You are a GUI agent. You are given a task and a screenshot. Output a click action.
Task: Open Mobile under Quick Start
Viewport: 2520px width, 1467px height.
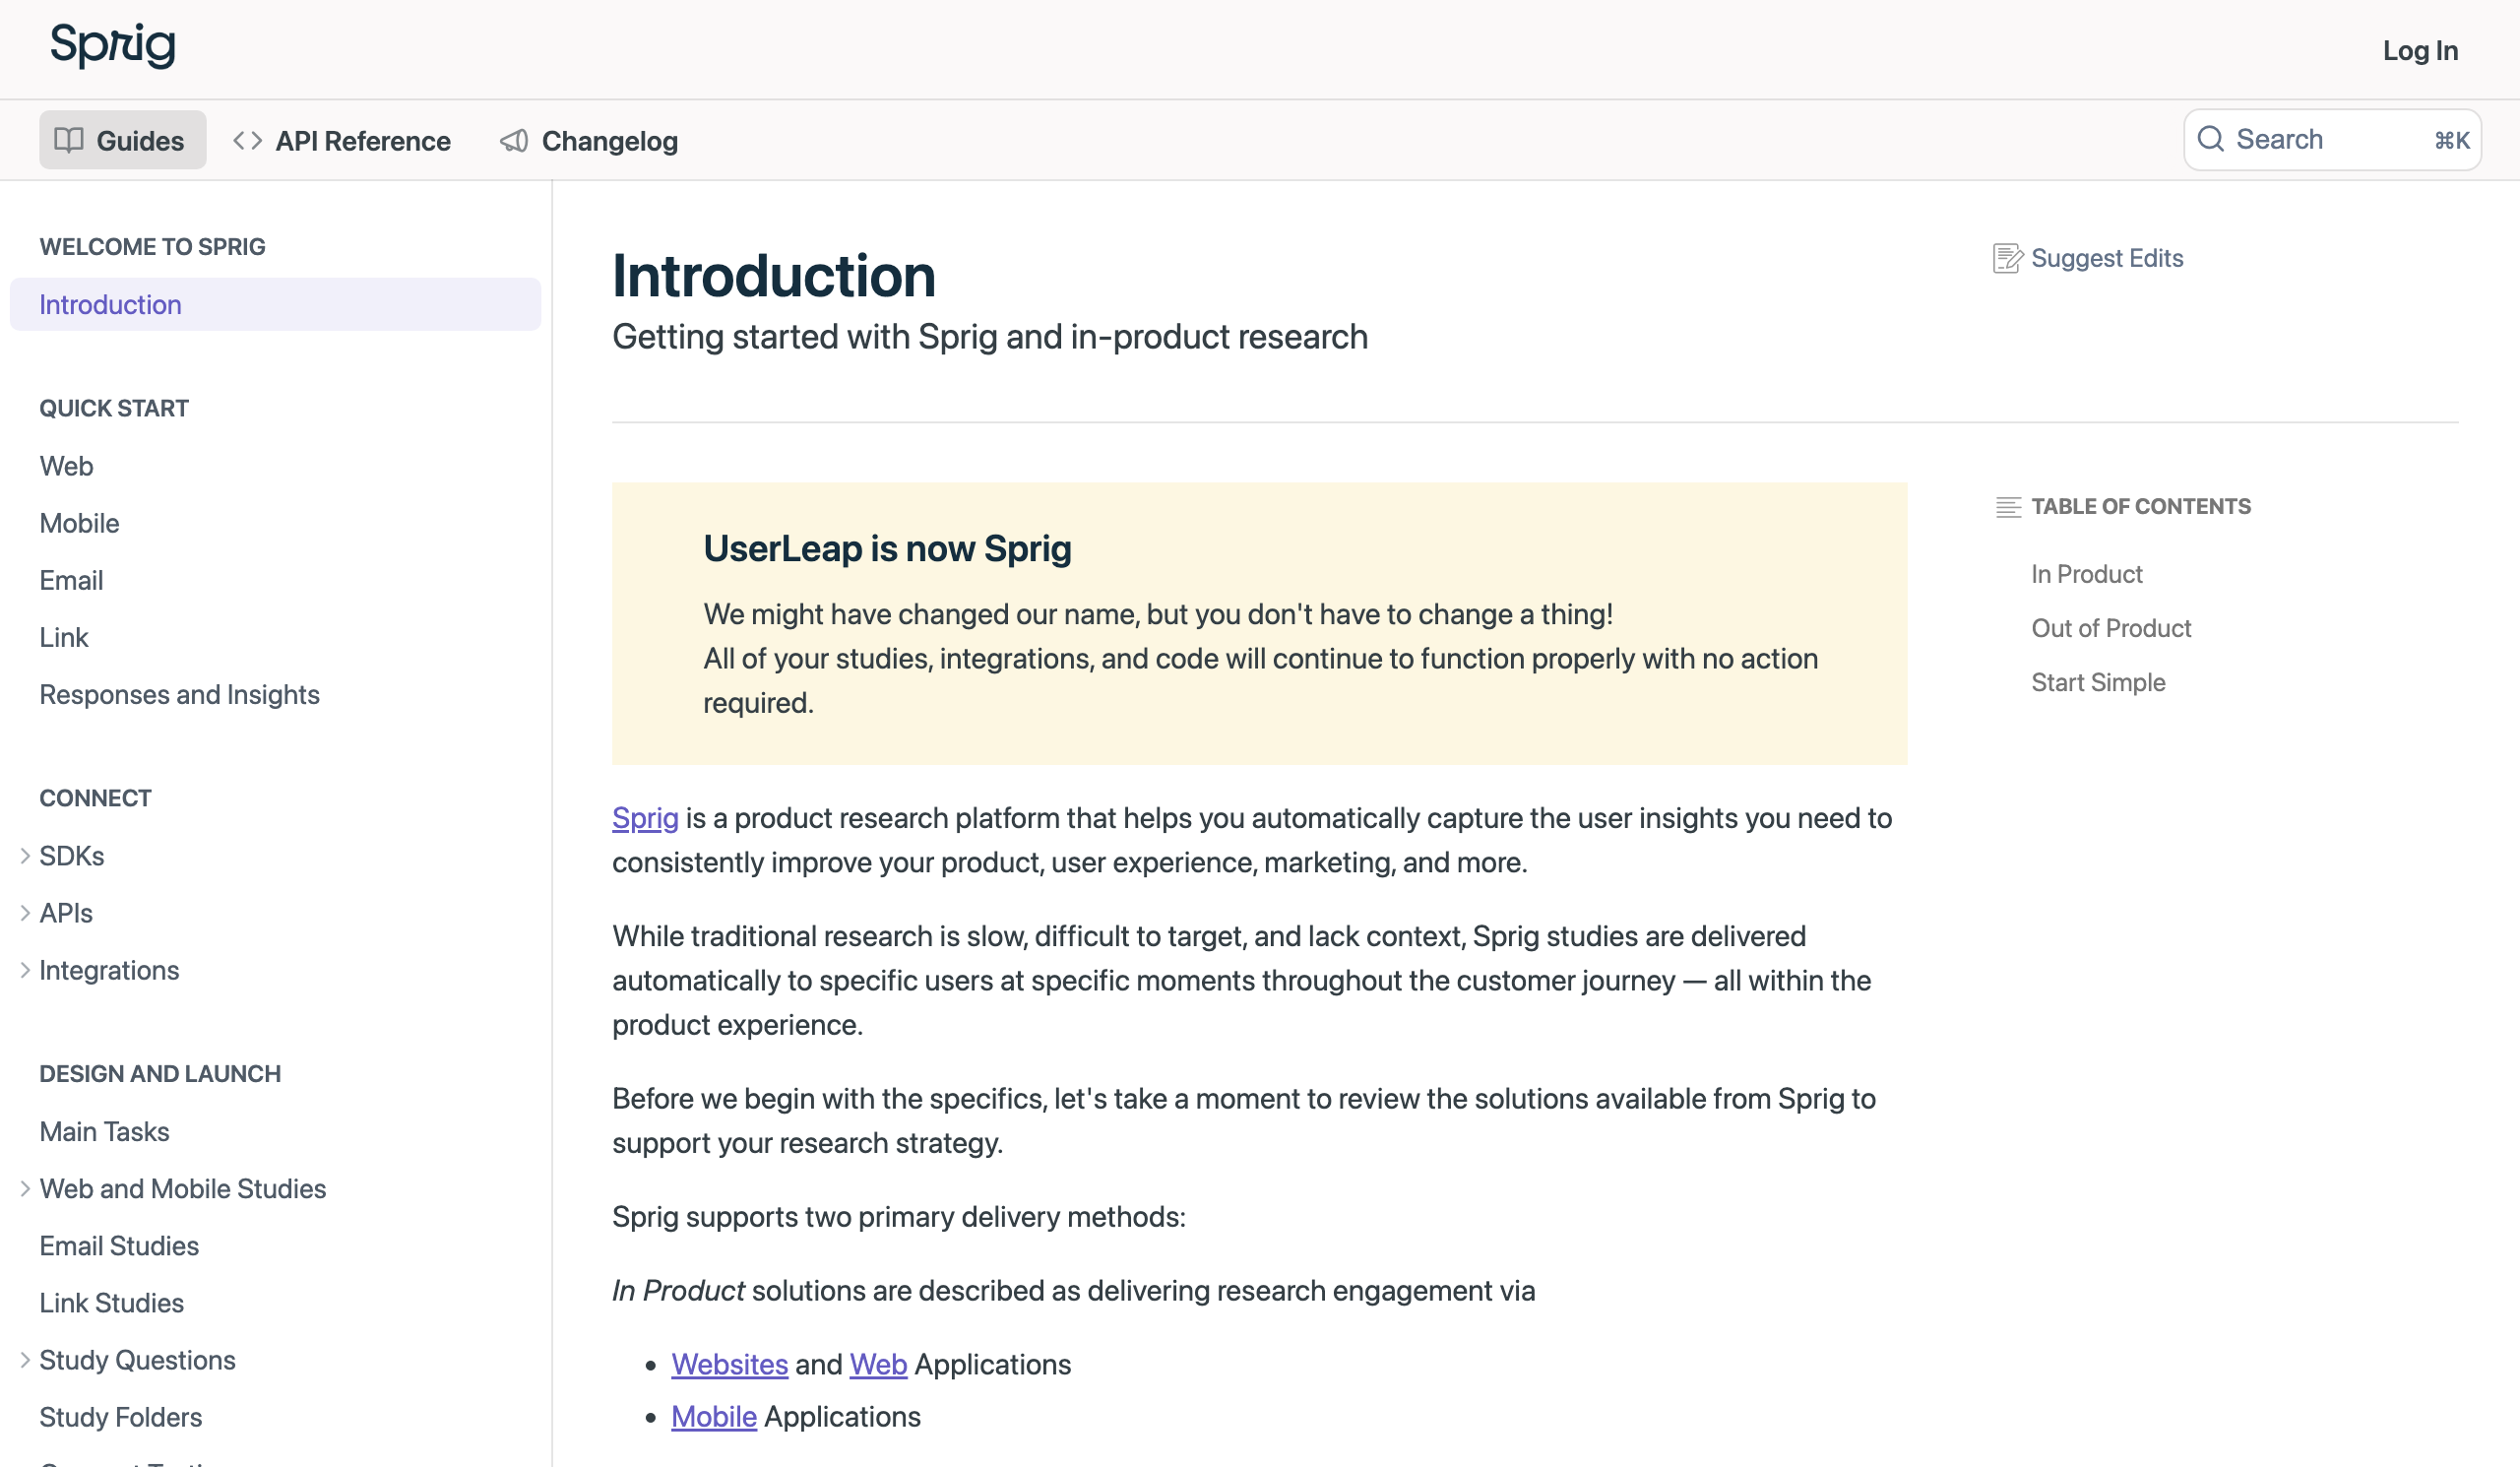tap(79, 523)
